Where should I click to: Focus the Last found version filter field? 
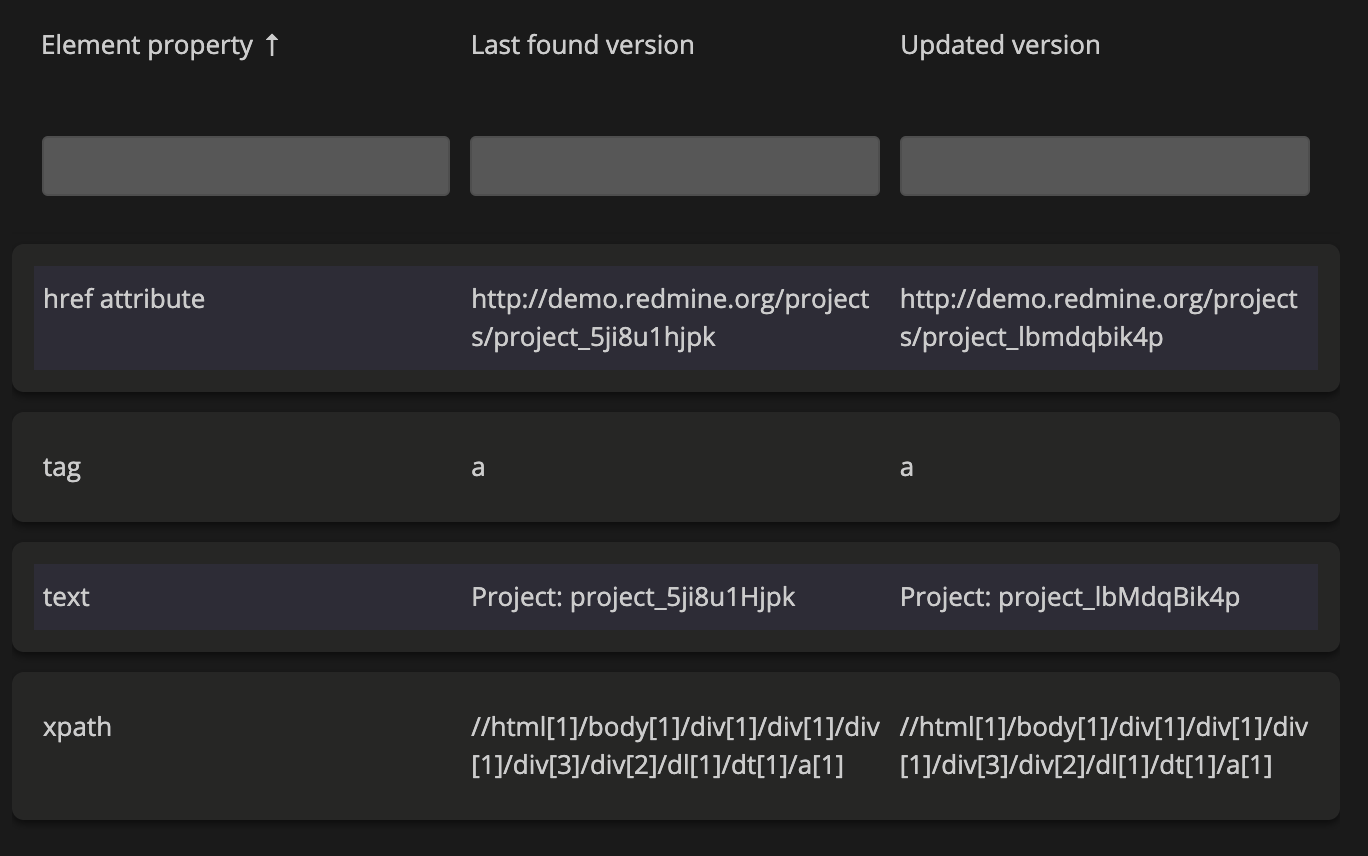click(x=675, y=166)
